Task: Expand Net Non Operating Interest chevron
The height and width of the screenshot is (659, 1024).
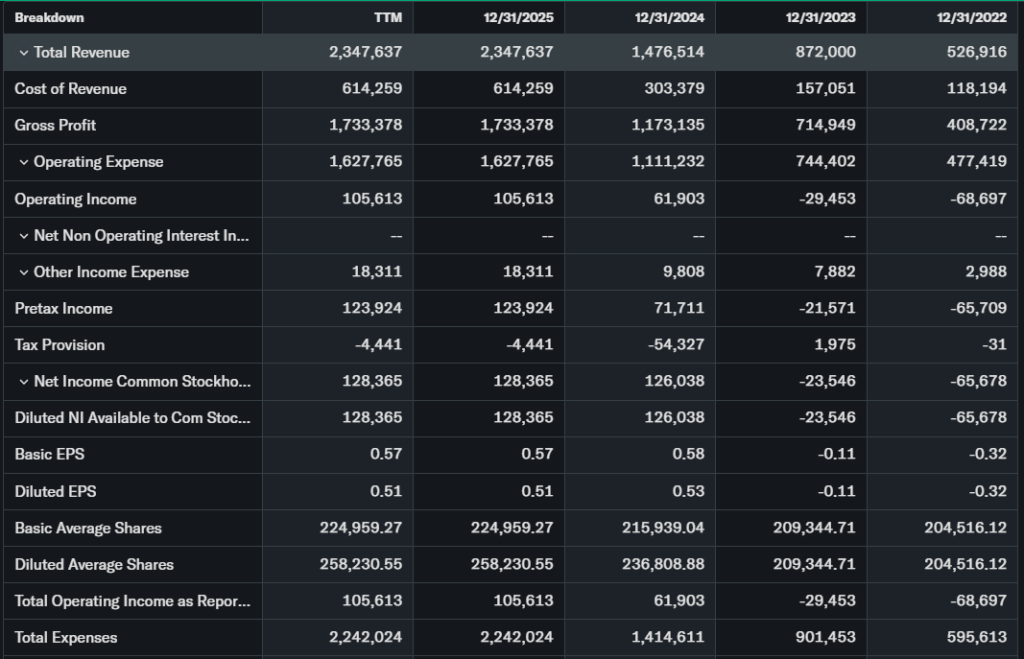Action: pyautogui.click(x=24, y=236)
